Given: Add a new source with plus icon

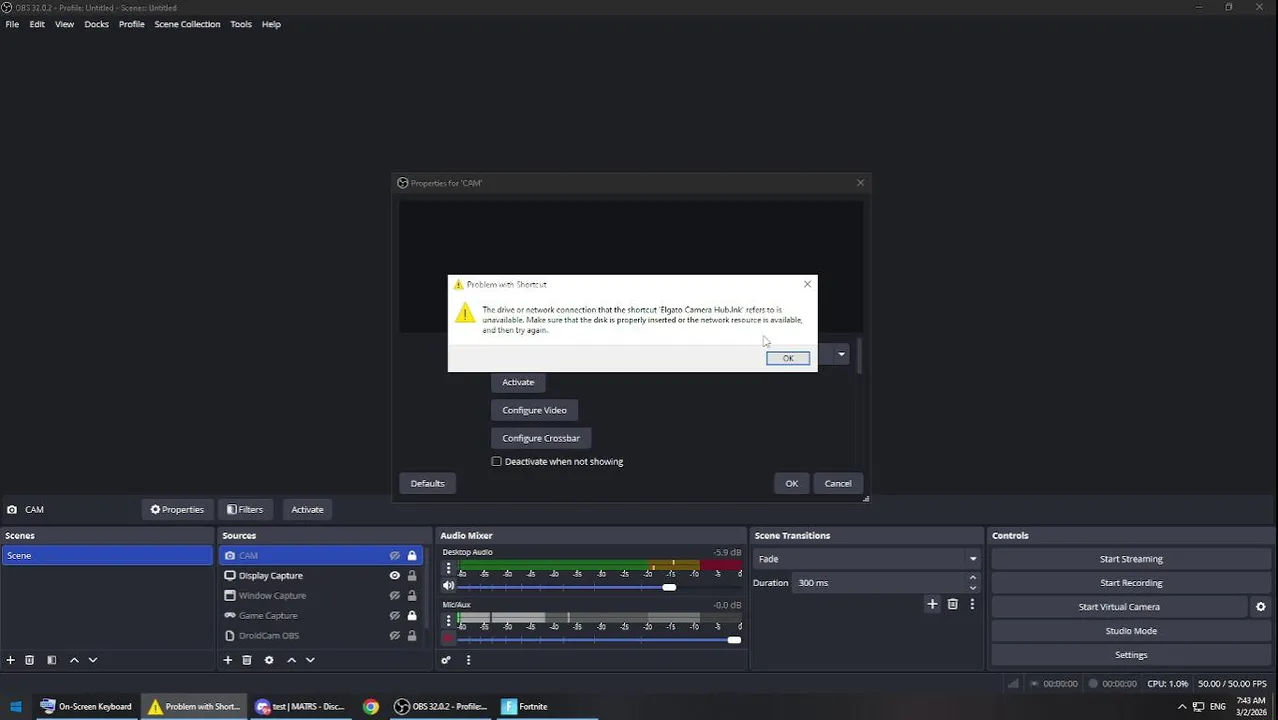Looking at the screenshot, I should coord(228,660).
